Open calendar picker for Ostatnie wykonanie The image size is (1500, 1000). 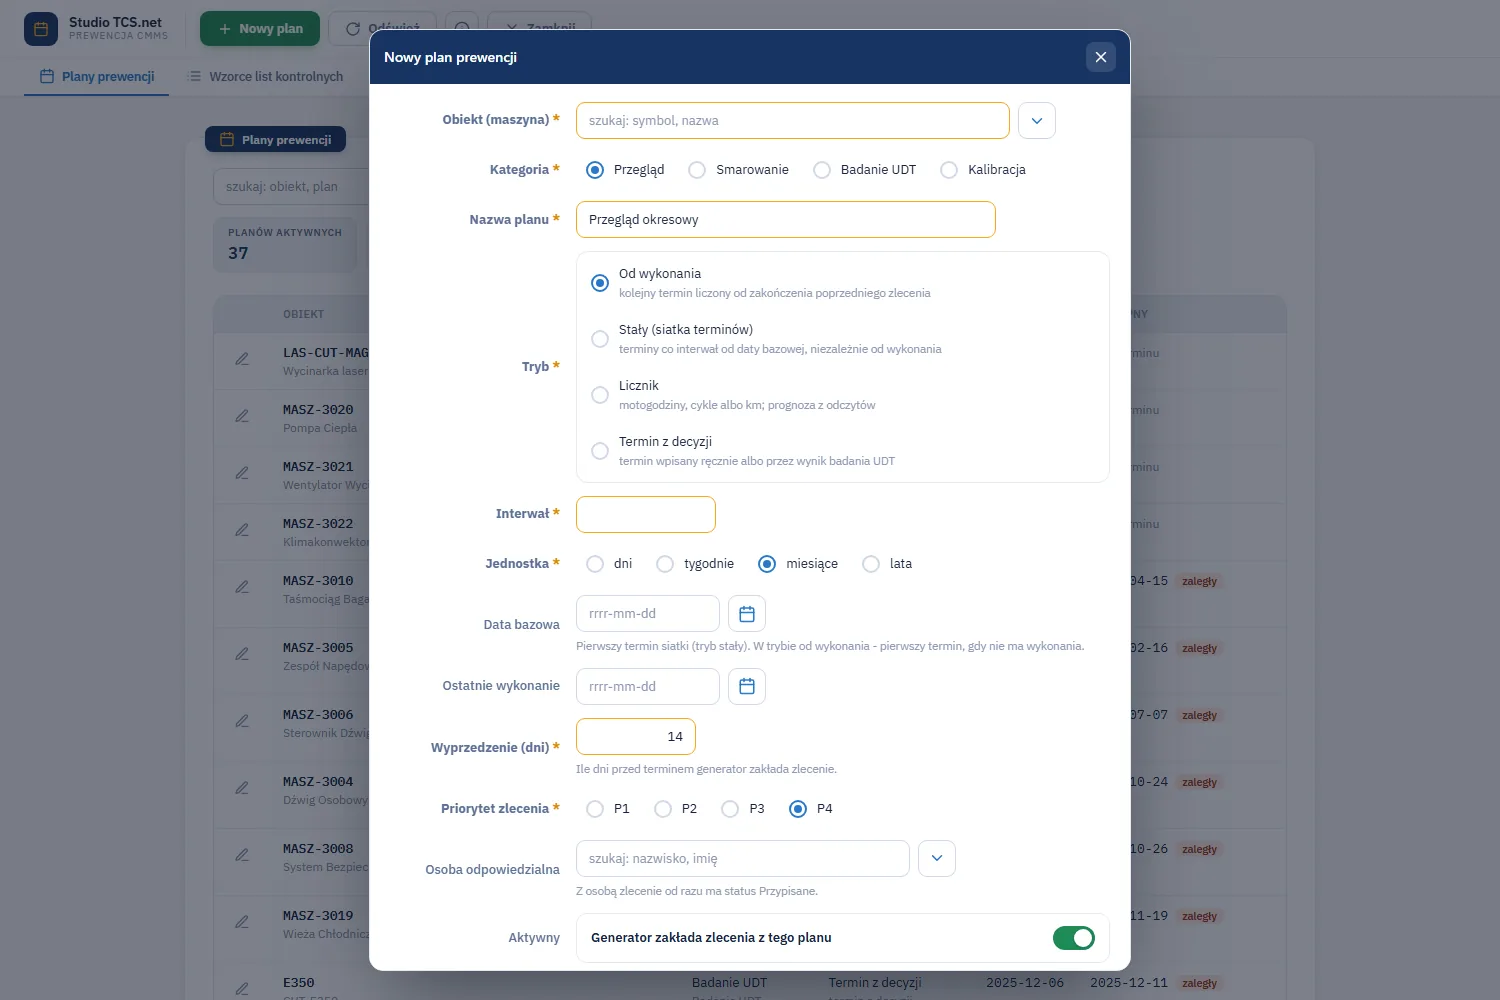point(747,687)
